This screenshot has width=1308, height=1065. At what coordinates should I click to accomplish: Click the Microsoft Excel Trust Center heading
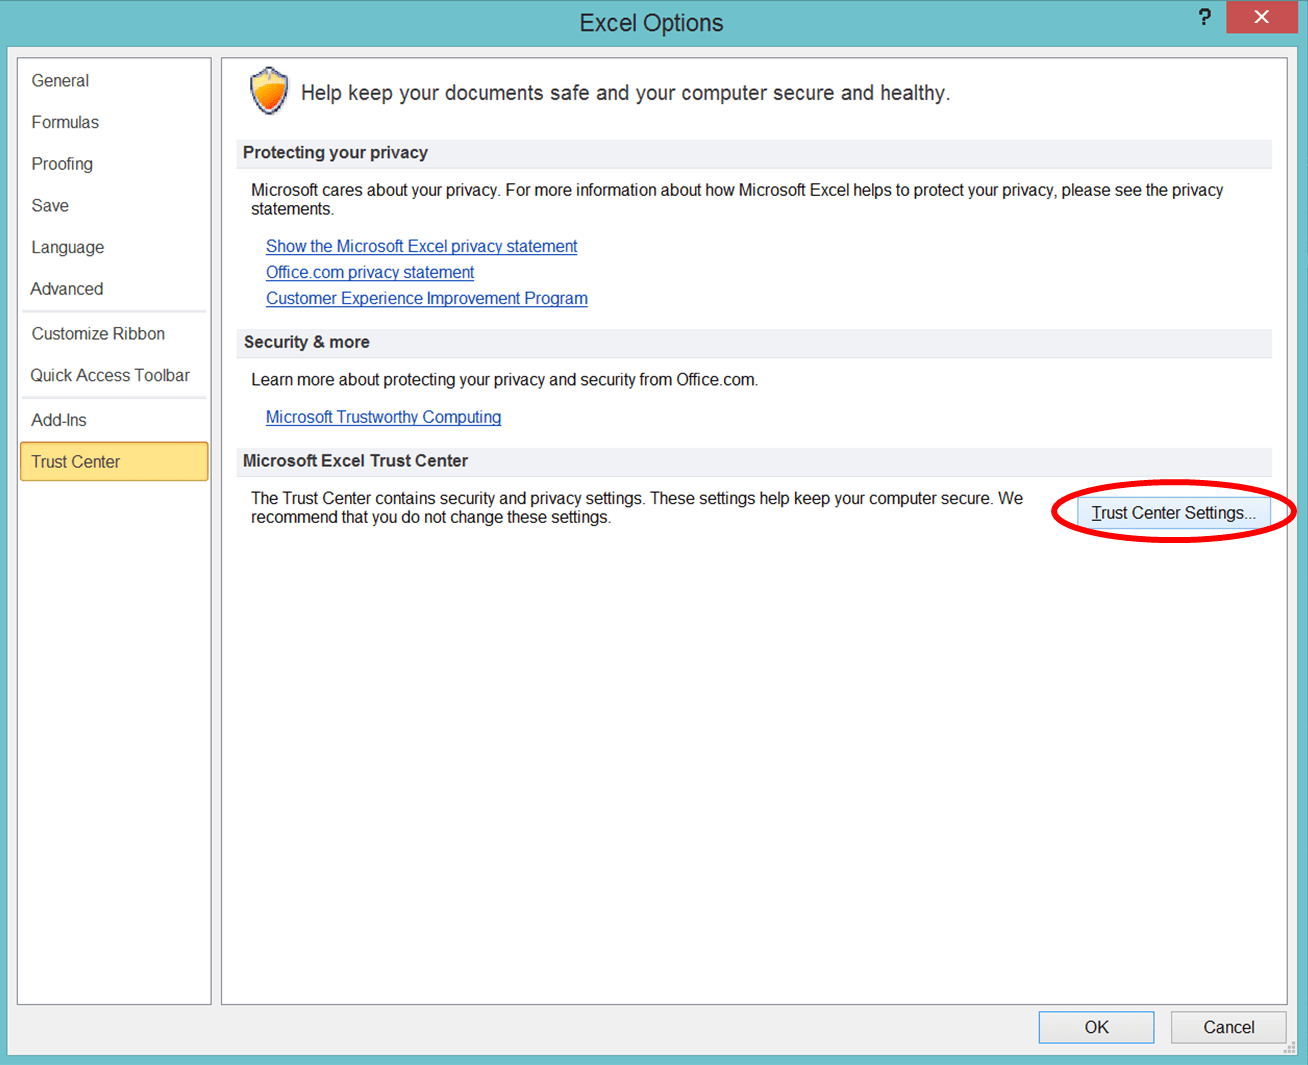pos(355,461)
